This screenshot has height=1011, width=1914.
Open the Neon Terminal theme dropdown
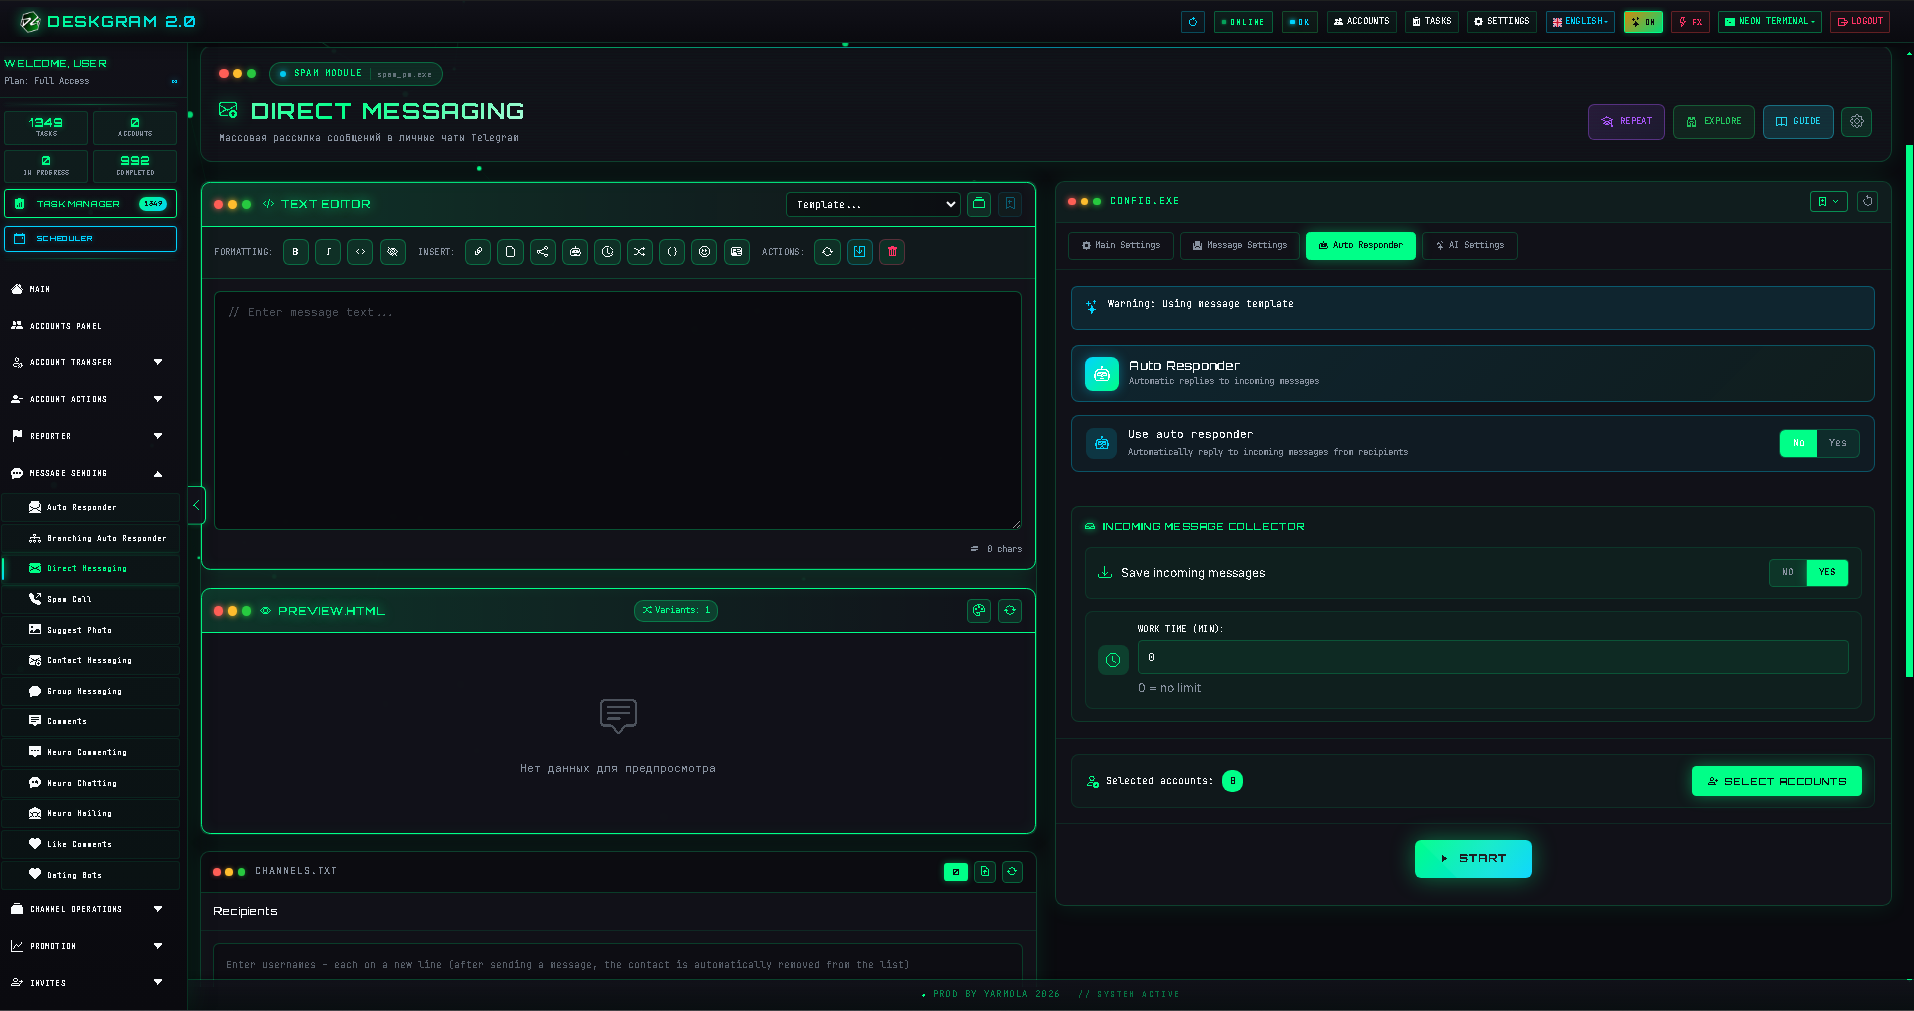(1769, 22)
